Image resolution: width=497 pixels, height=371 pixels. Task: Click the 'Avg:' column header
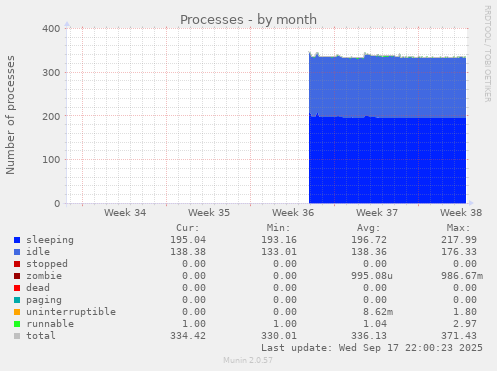pyautogui.click(x=369, y=228)
